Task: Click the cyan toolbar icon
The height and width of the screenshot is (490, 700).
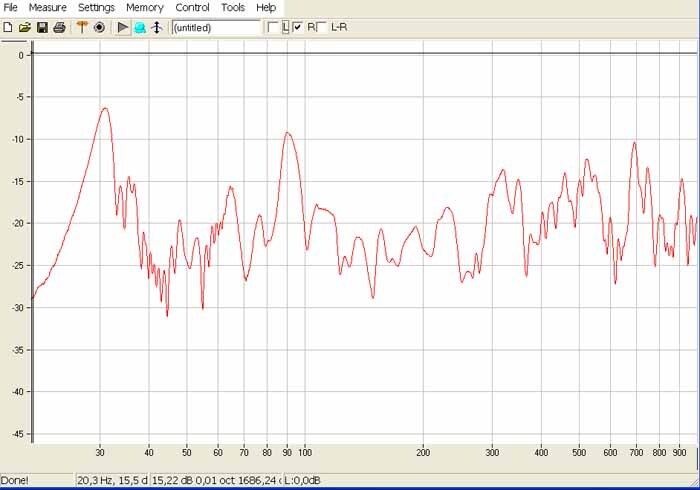Action: (x=140, y=27)
